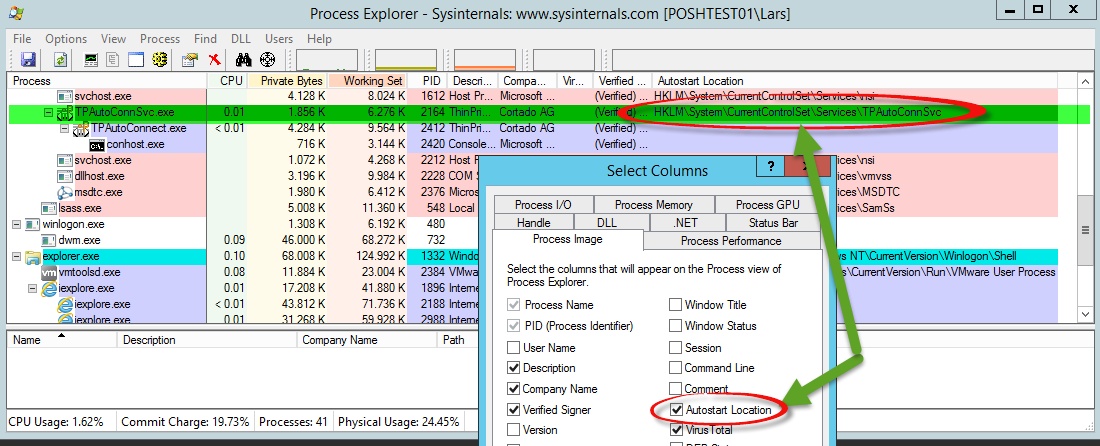Image resolution: width=1100 pixels, height=446 pixels.
Task: Collapse the first iexplore.exe tree node
Action: [x=32, y=288]
